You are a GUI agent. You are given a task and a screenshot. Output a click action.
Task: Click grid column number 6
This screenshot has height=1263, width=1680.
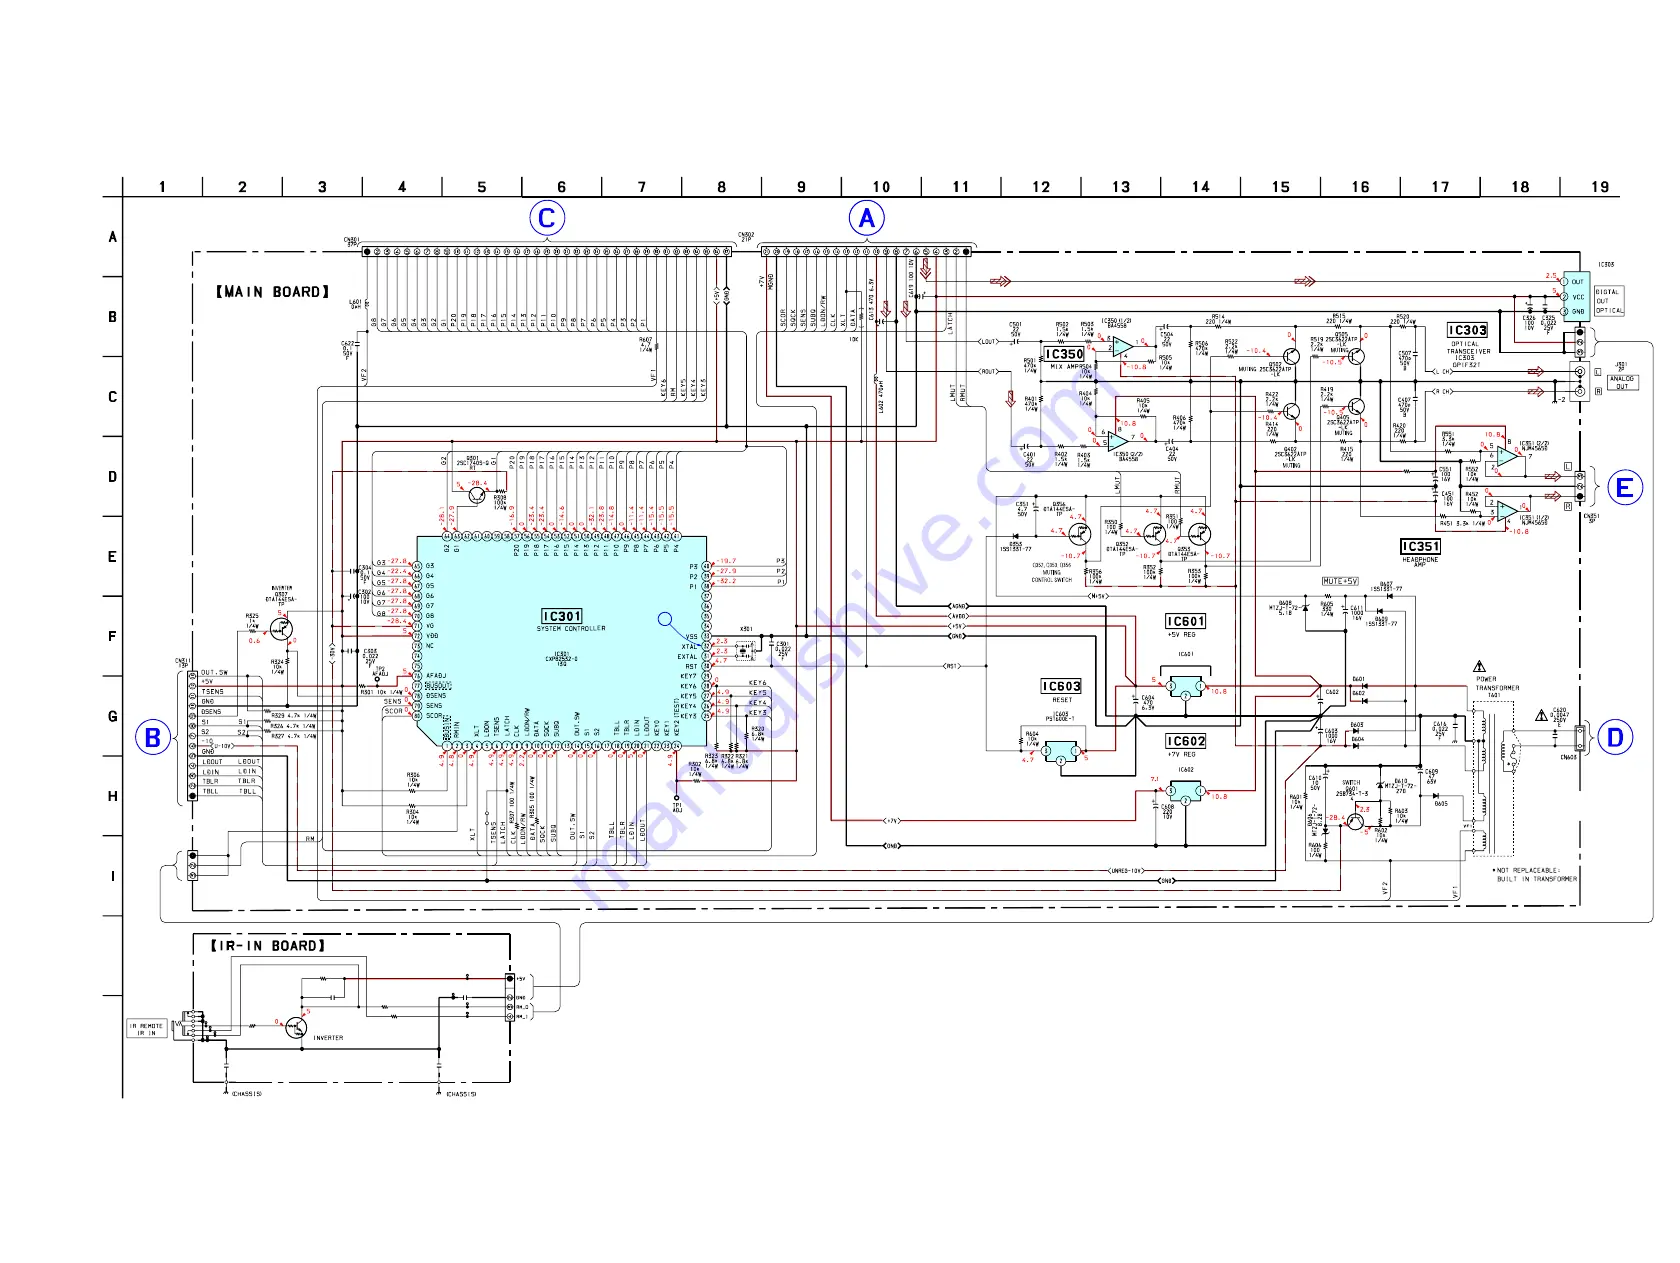pos(562,187)
